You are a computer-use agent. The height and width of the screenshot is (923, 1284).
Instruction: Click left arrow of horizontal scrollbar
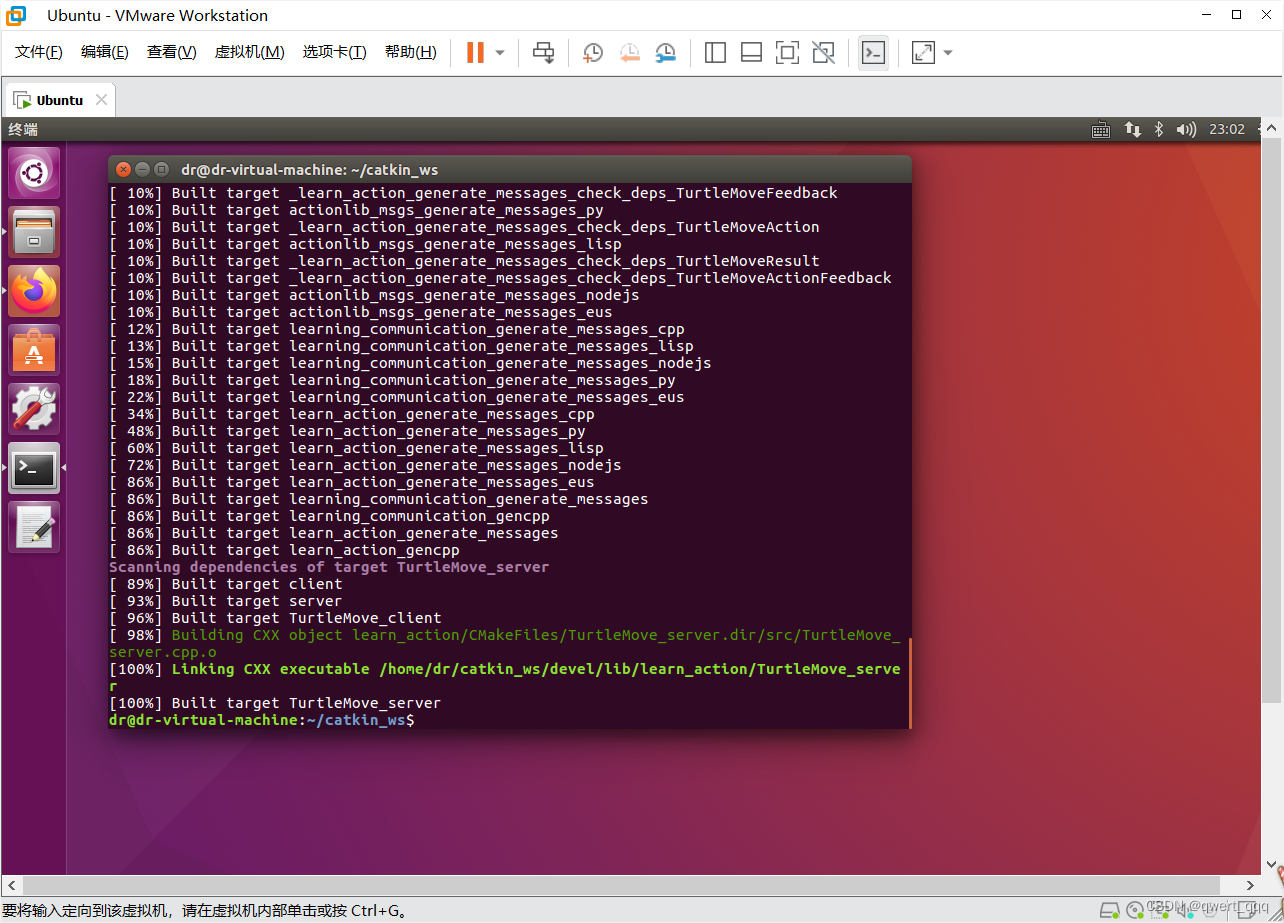pos(11,886)
